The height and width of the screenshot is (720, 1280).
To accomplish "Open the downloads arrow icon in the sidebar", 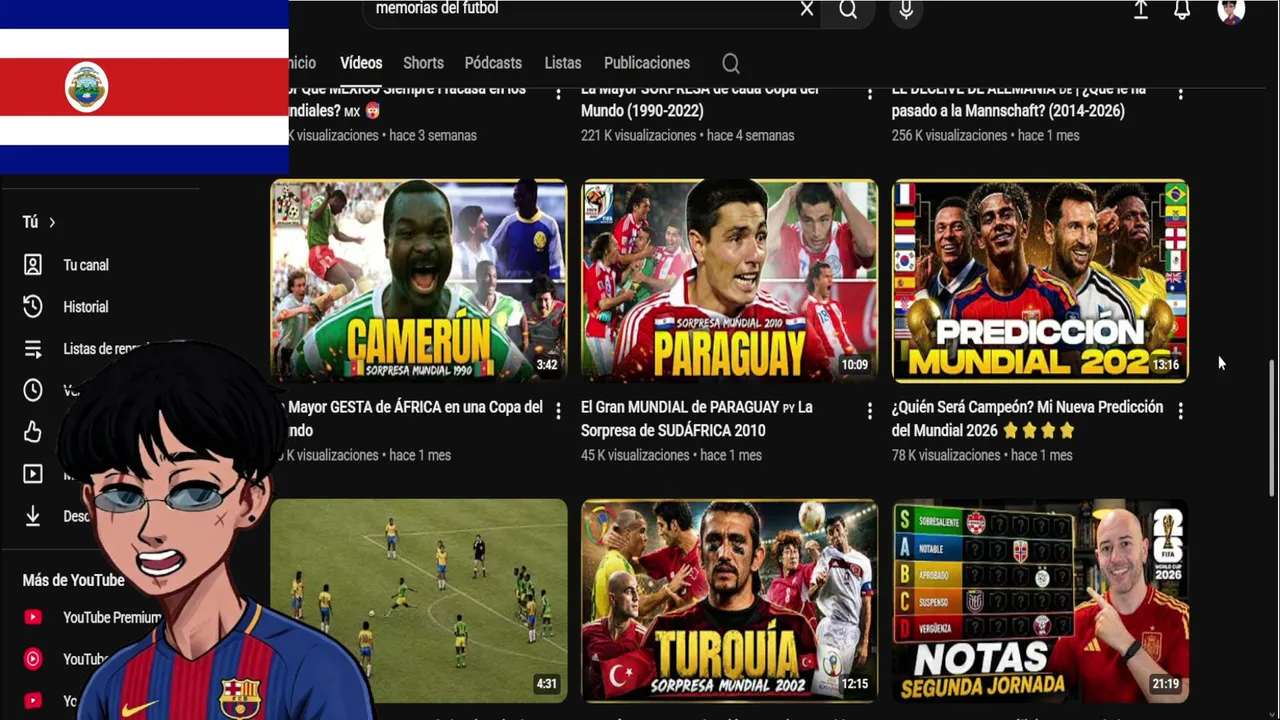I will (x=33, y=516).
